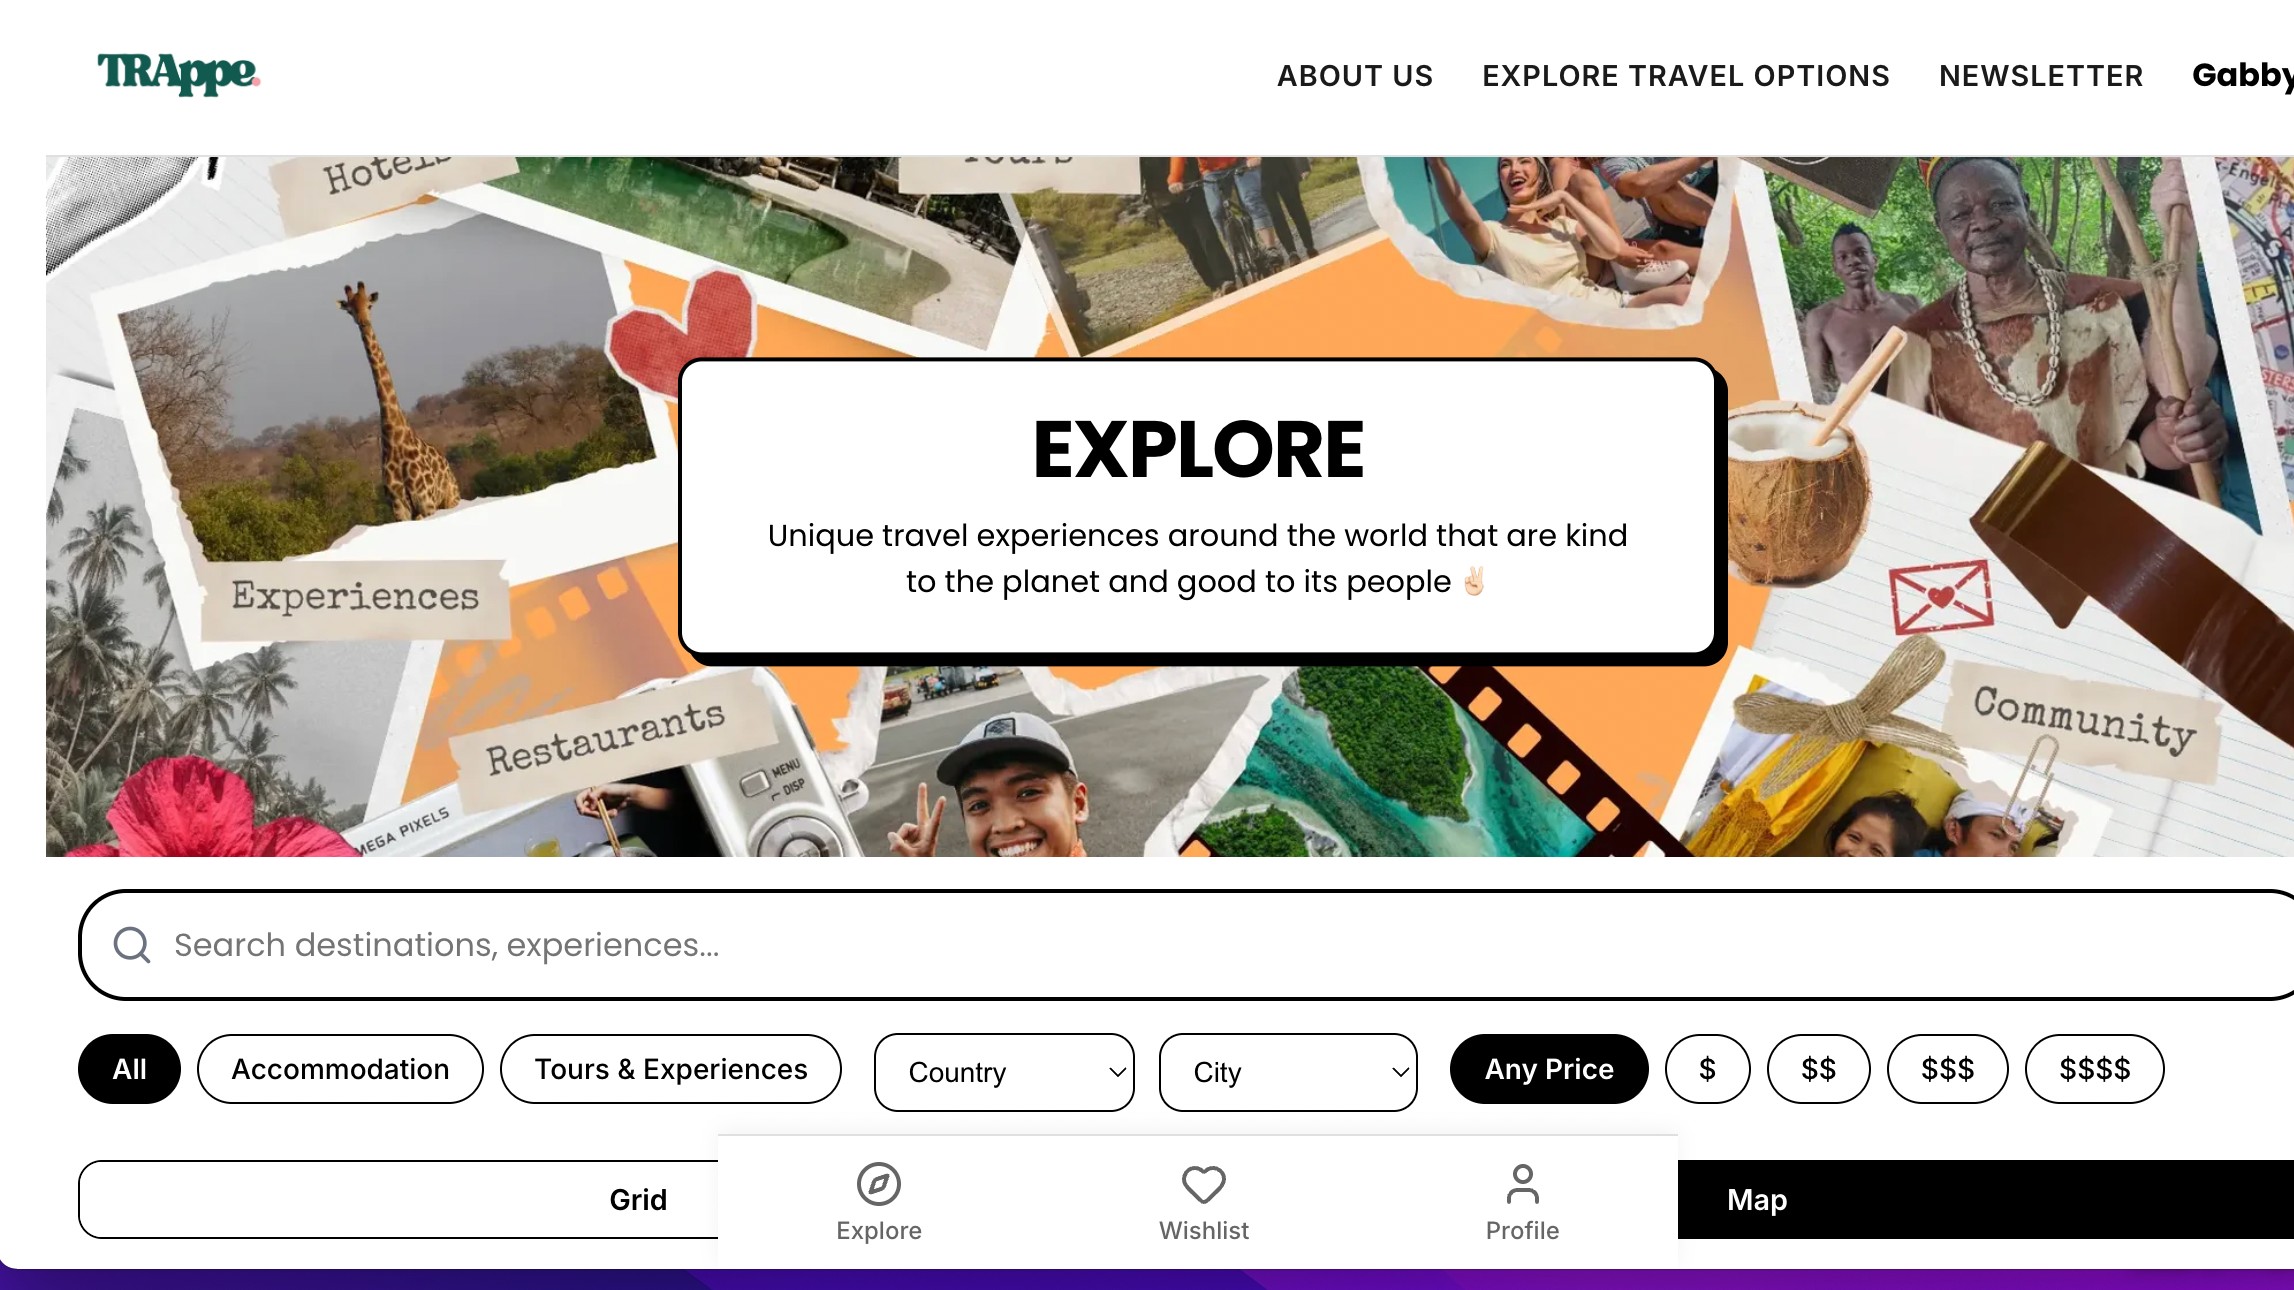The height and width of the screenshot is (1290, 2294).
Task: Open the Gabby account menu
Action: coord(2242,75)
